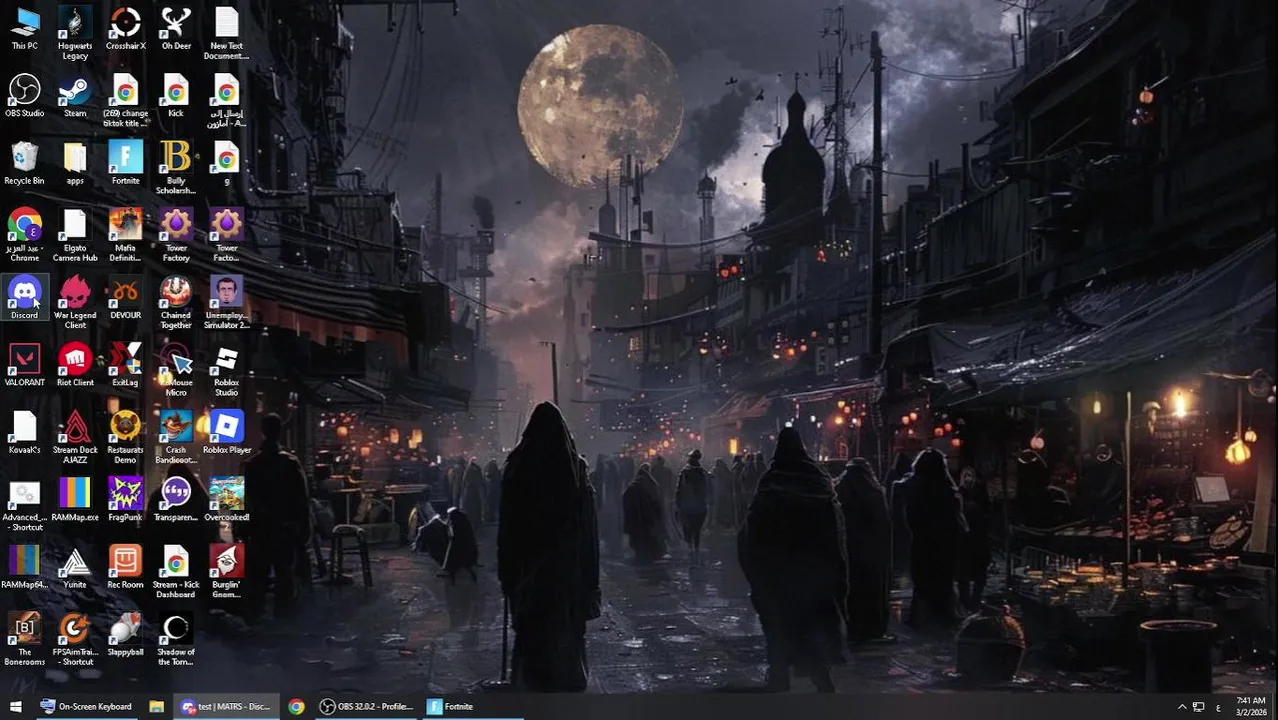Open the This PC desktop icon
The width and height of the screenshot is (1278, 720).
click(x=24, y=28)
